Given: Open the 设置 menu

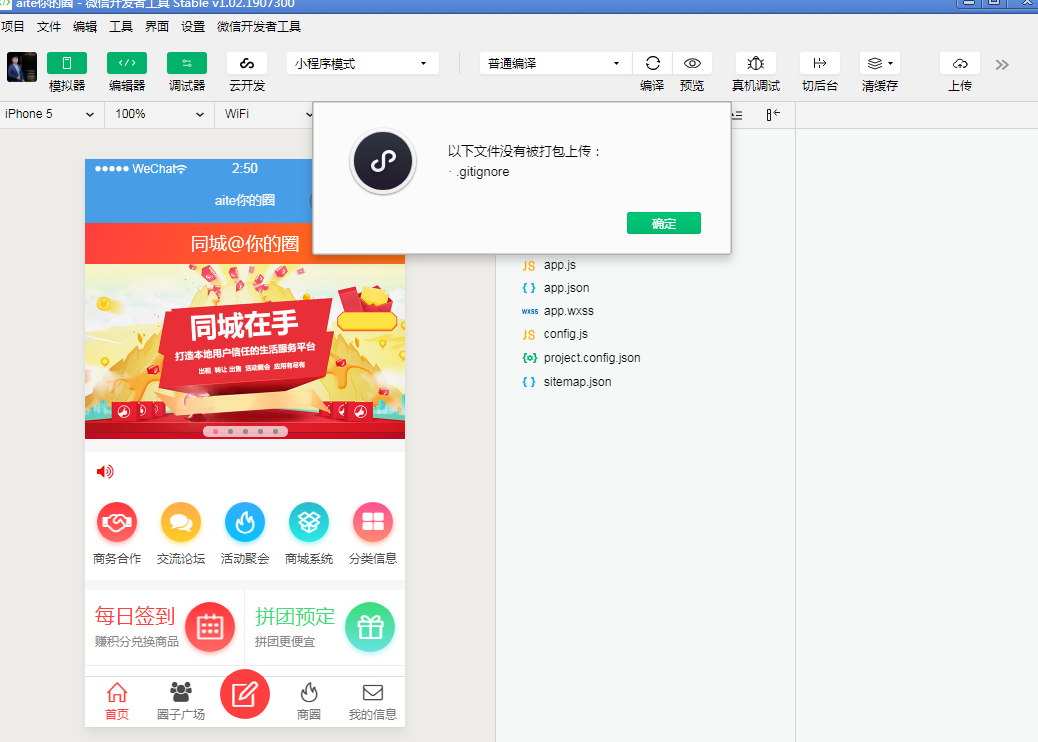Looking at the screenshot, I should click(193, 27).
